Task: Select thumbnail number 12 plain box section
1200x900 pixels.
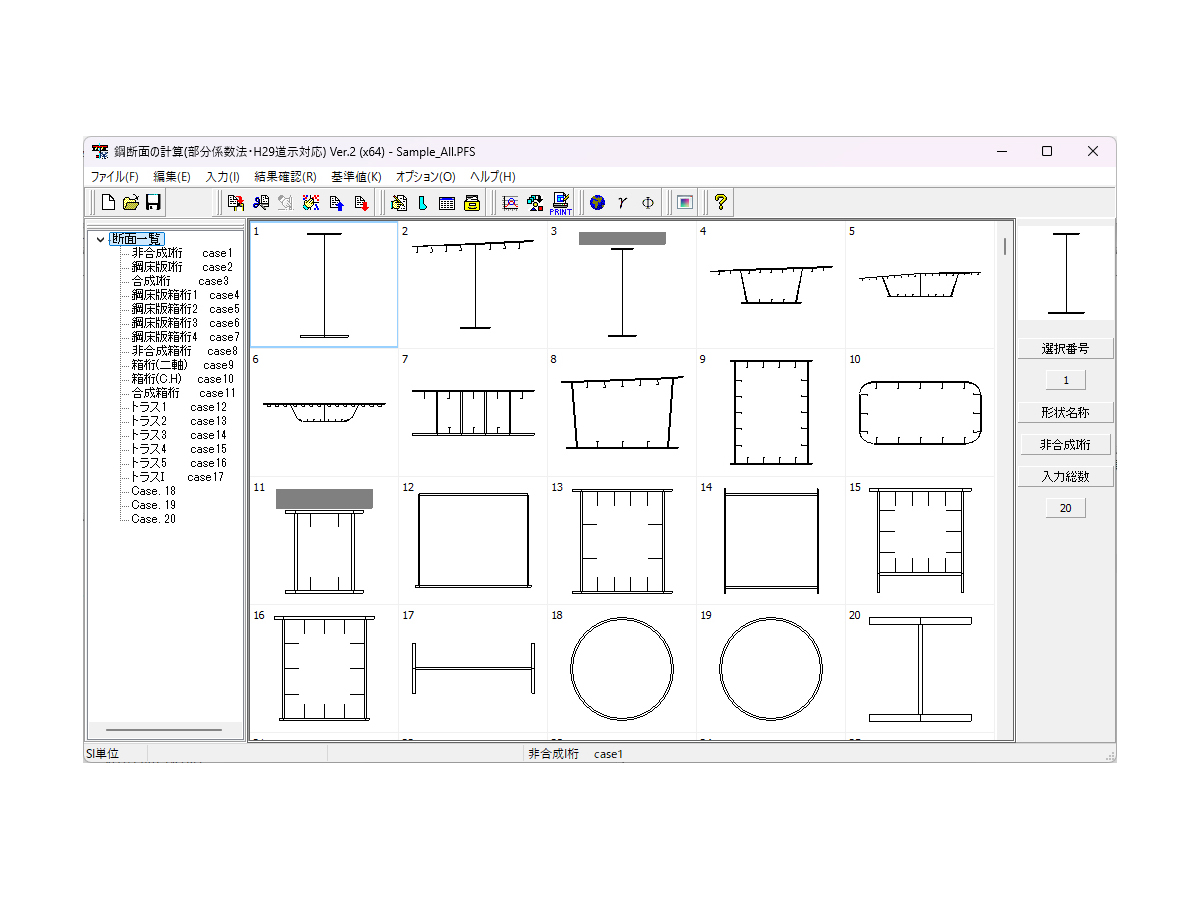Action: point(473,541)
